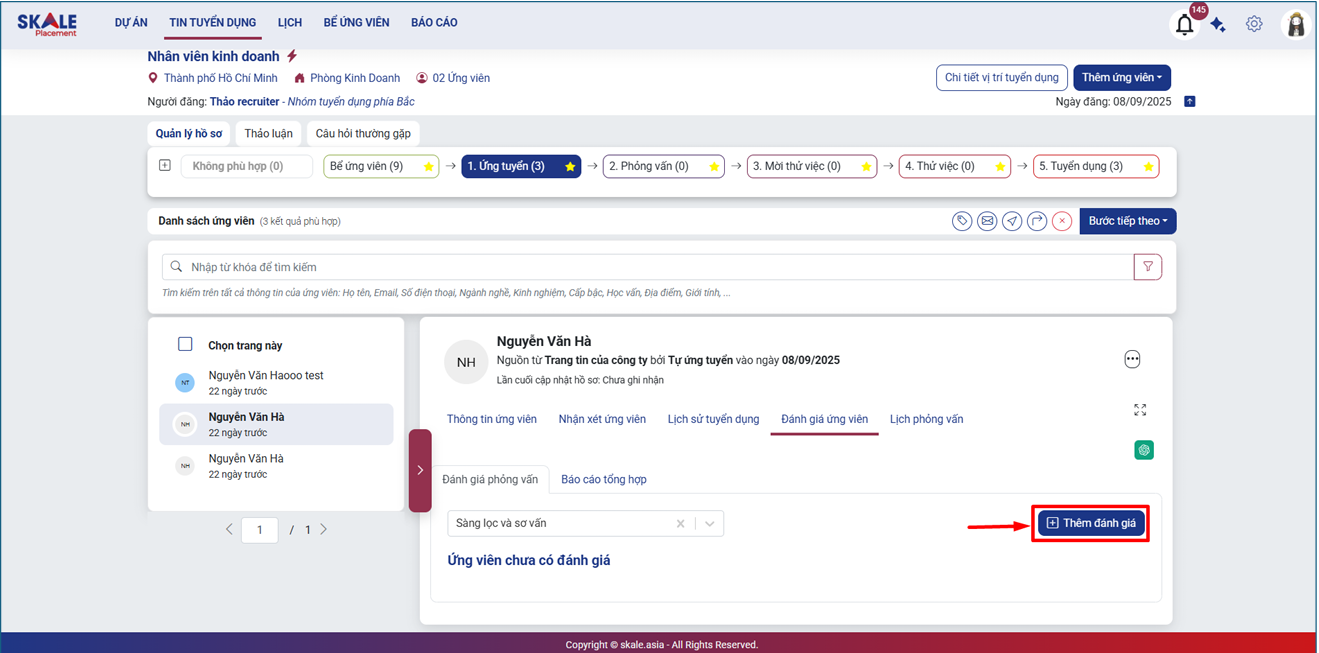Click the keyword search input field
This screenshot has width=1319, height=653.
[x=650, y=267]
